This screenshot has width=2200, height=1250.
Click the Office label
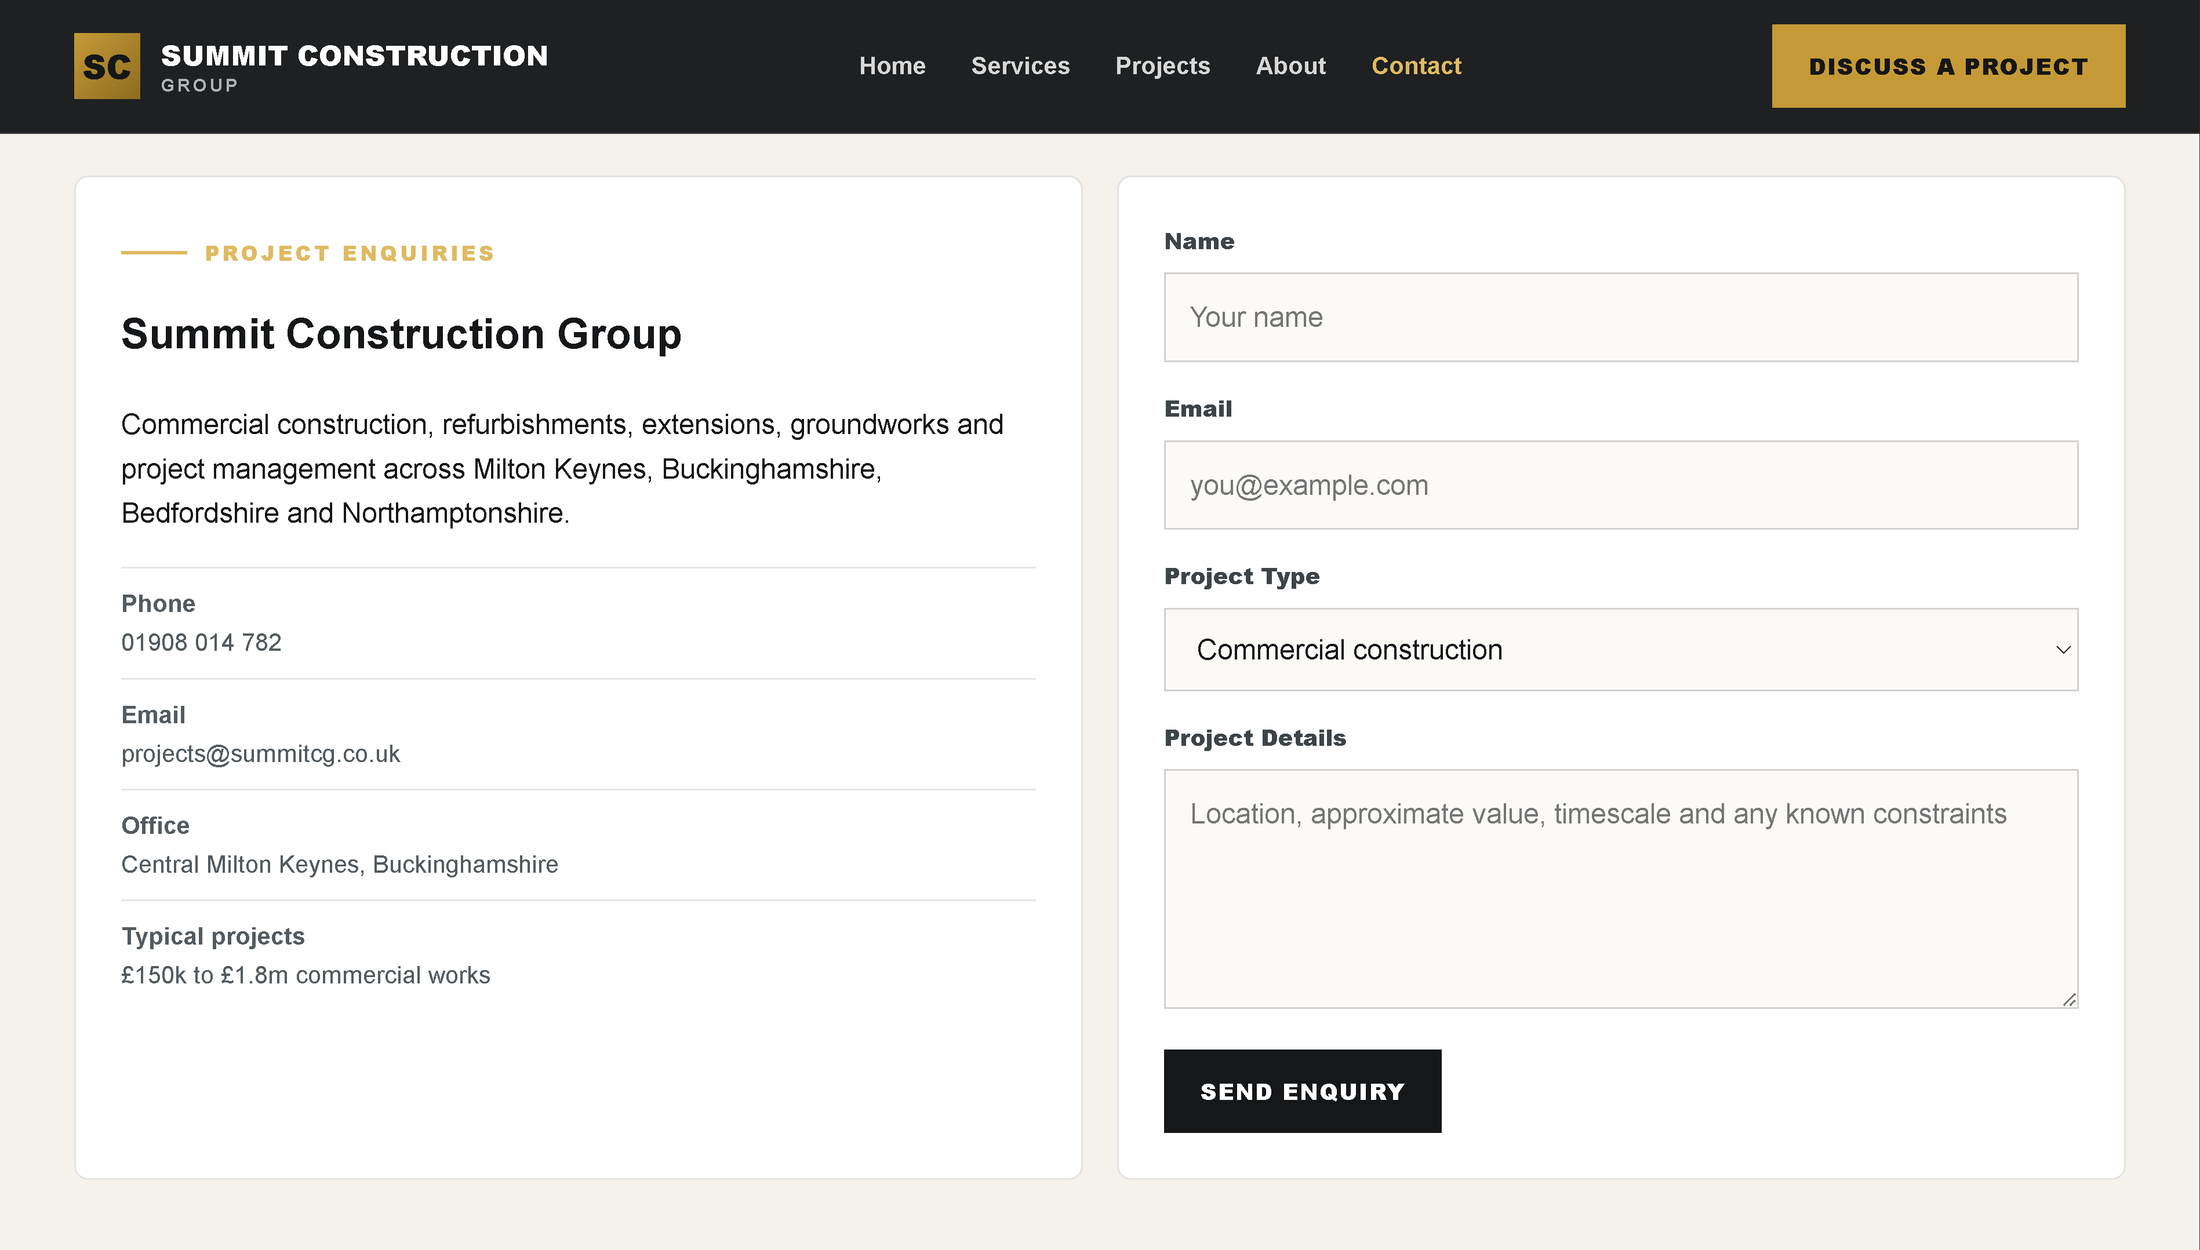tap(155, 826)
